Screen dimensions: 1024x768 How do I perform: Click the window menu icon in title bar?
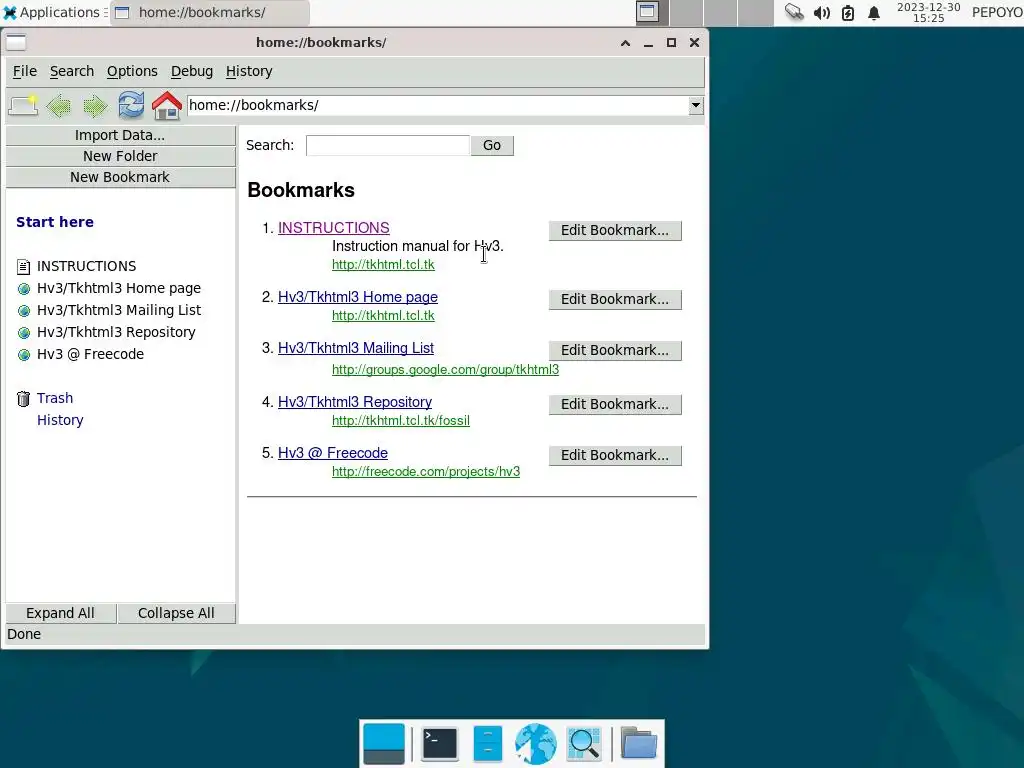(x=16, y=42)
